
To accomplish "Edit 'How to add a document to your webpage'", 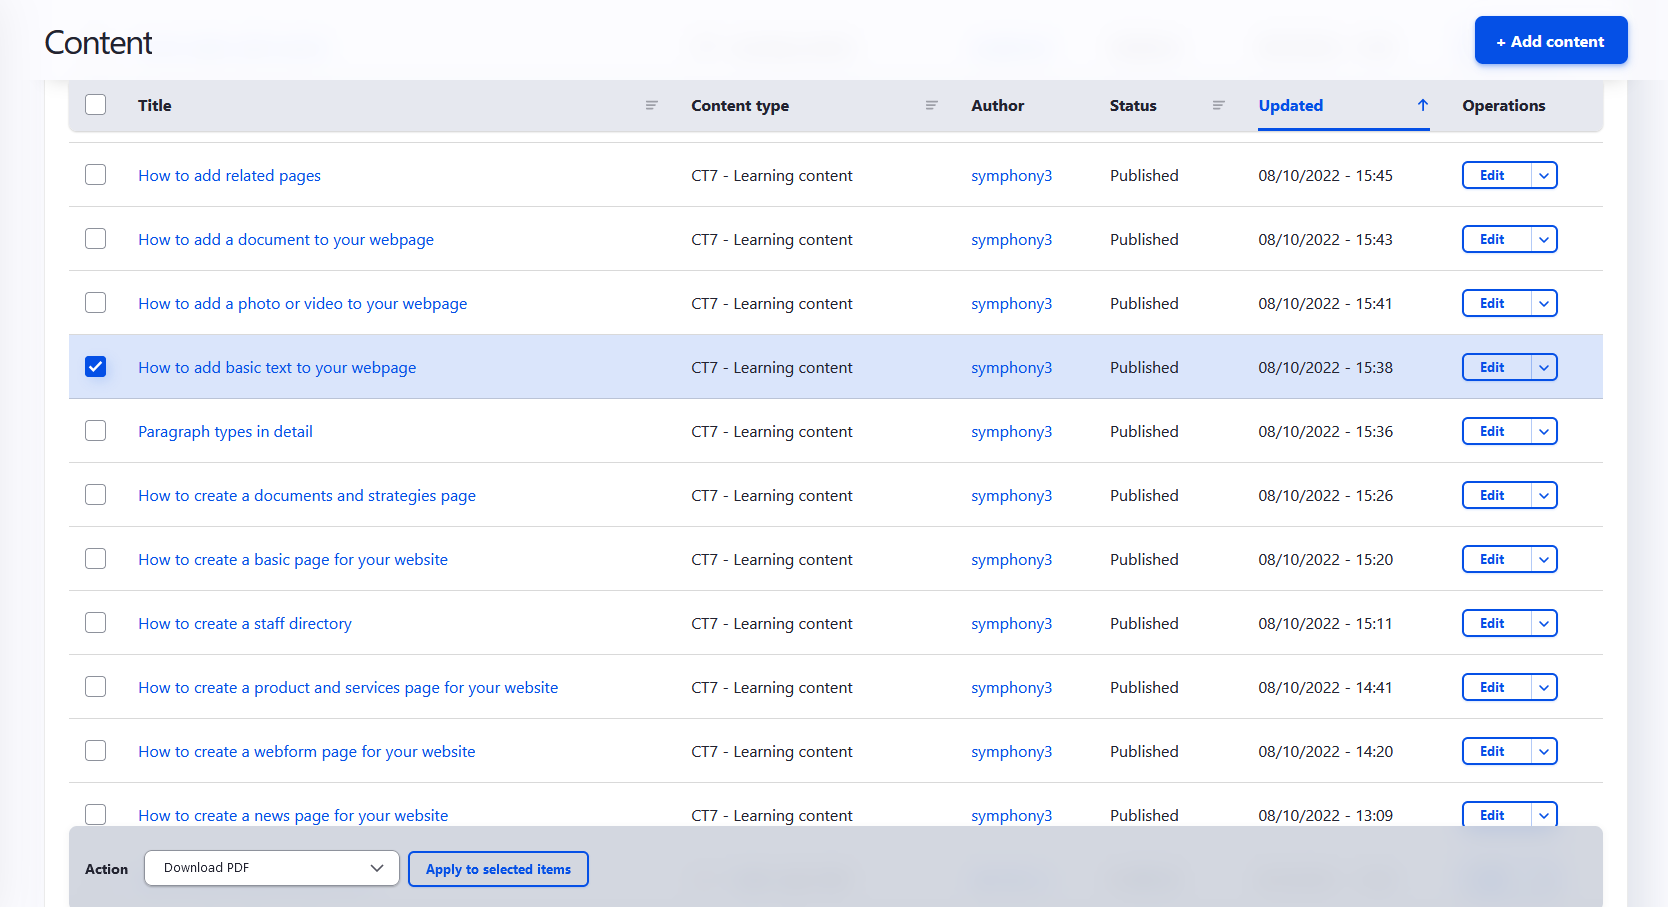I will pyautogui.click(x=1496, y=239).
